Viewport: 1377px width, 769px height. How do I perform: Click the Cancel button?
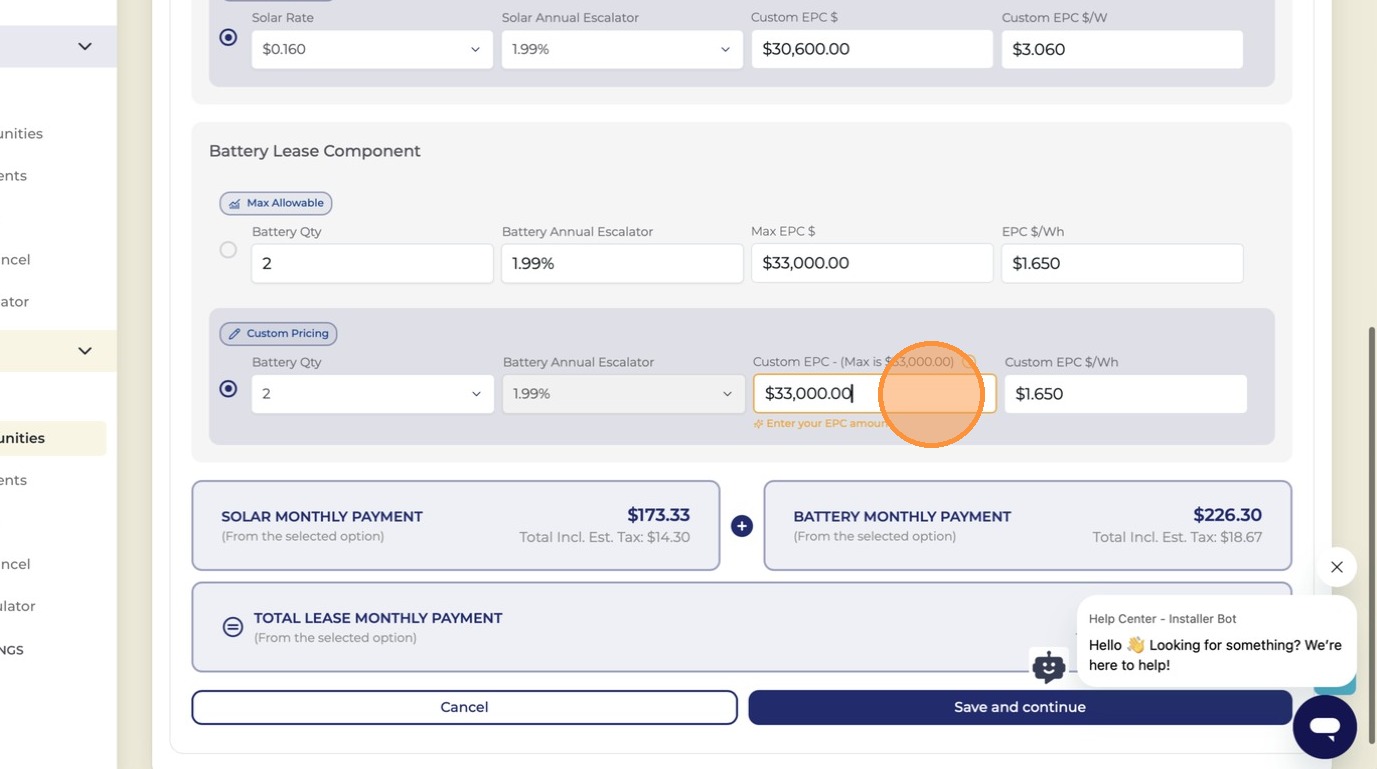(x=464, y=707)
